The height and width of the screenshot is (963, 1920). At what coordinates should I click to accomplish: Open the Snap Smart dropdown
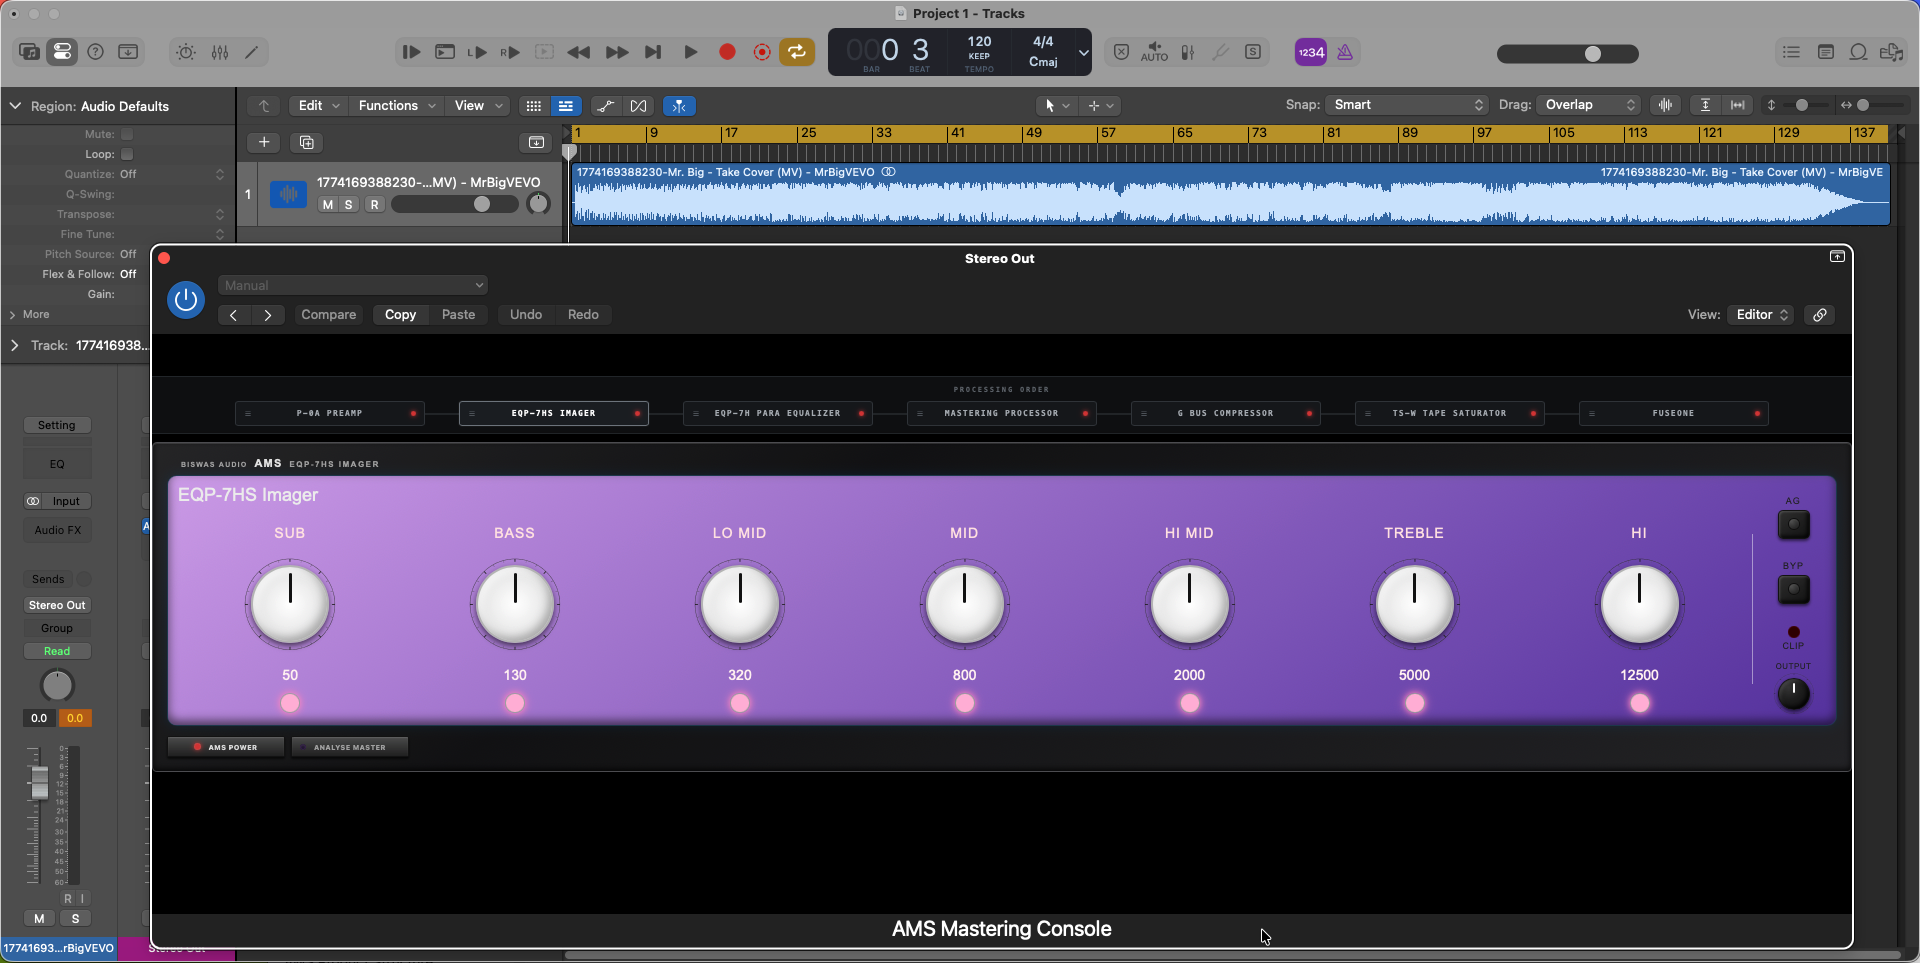[x=1407, y=105]
